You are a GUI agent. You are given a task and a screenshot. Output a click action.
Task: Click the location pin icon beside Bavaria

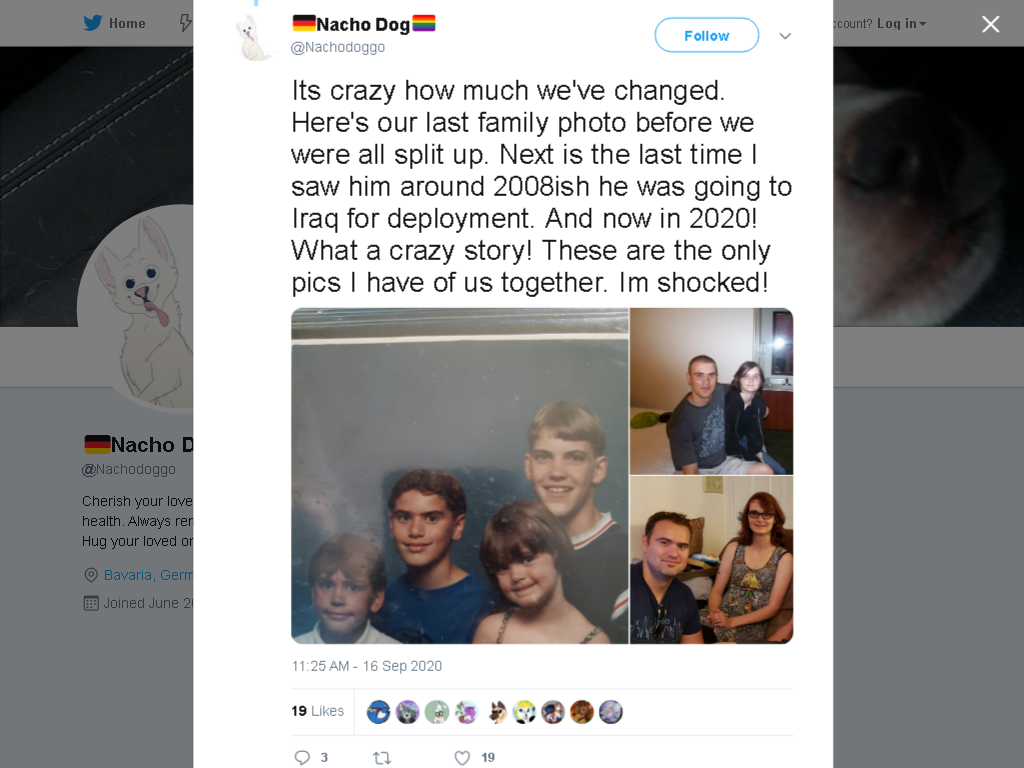[x=91, y=575]
